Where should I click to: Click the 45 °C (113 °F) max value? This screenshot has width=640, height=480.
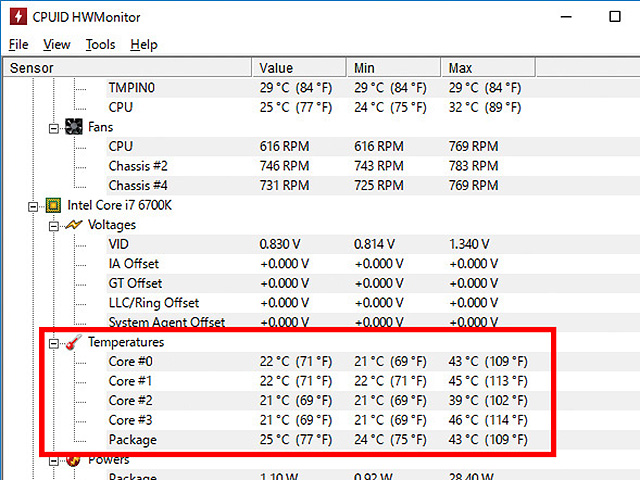pos(488,382)
